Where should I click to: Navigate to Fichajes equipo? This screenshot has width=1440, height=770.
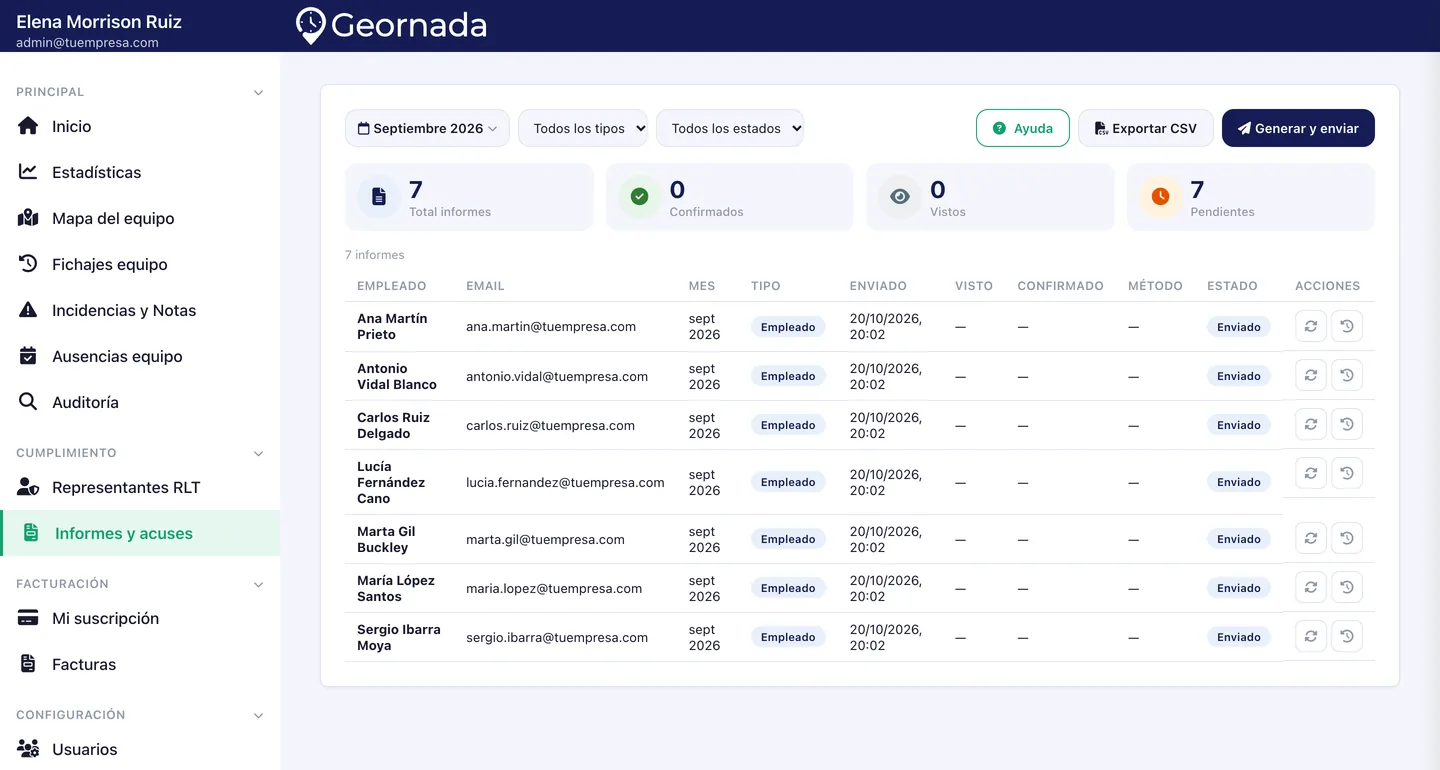pos(140,264)
